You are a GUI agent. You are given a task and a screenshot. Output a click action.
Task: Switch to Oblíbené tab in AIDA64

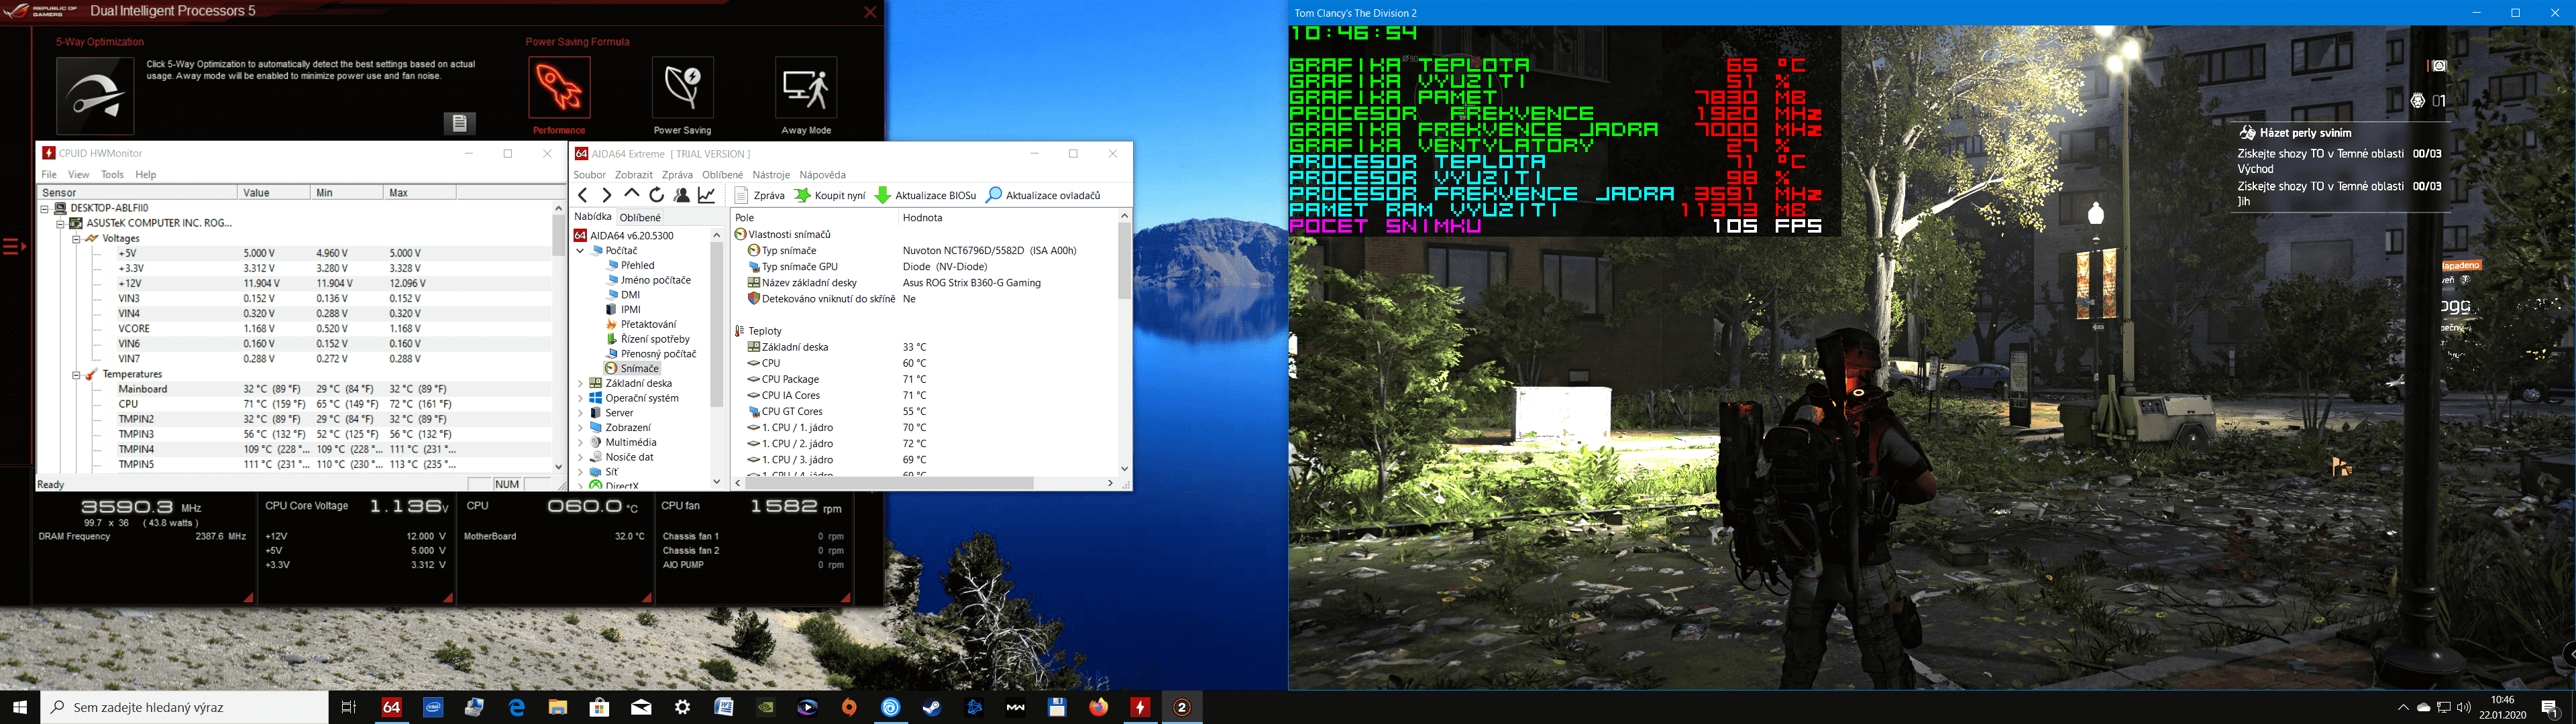(640, 217)
